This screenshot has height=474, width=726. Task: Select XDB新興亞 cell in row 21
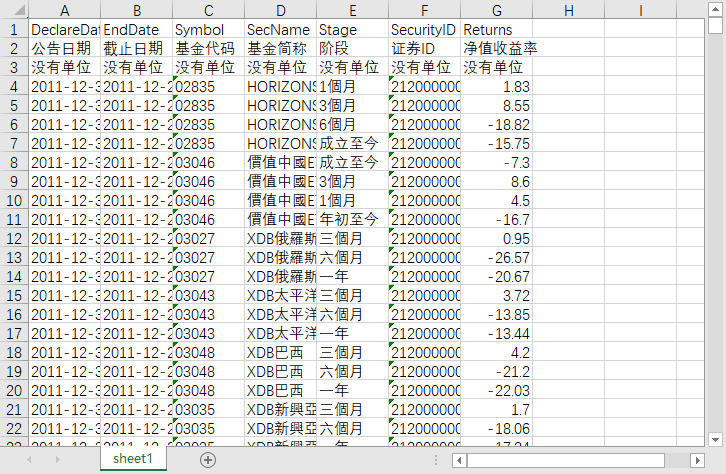point(281,409)
